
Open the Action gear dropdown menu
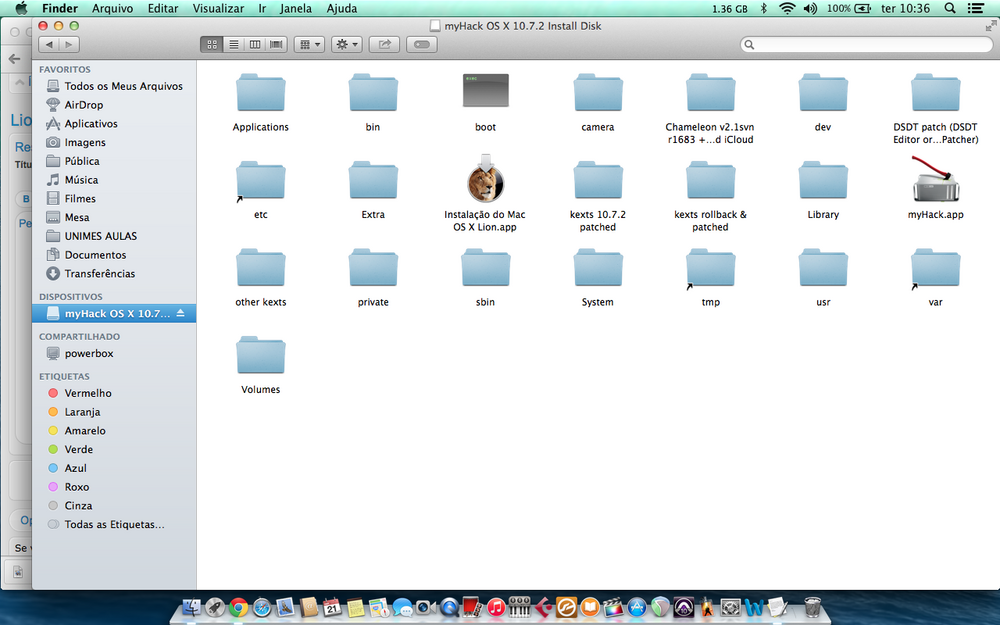pyautogui.click(x=347, y=44)
